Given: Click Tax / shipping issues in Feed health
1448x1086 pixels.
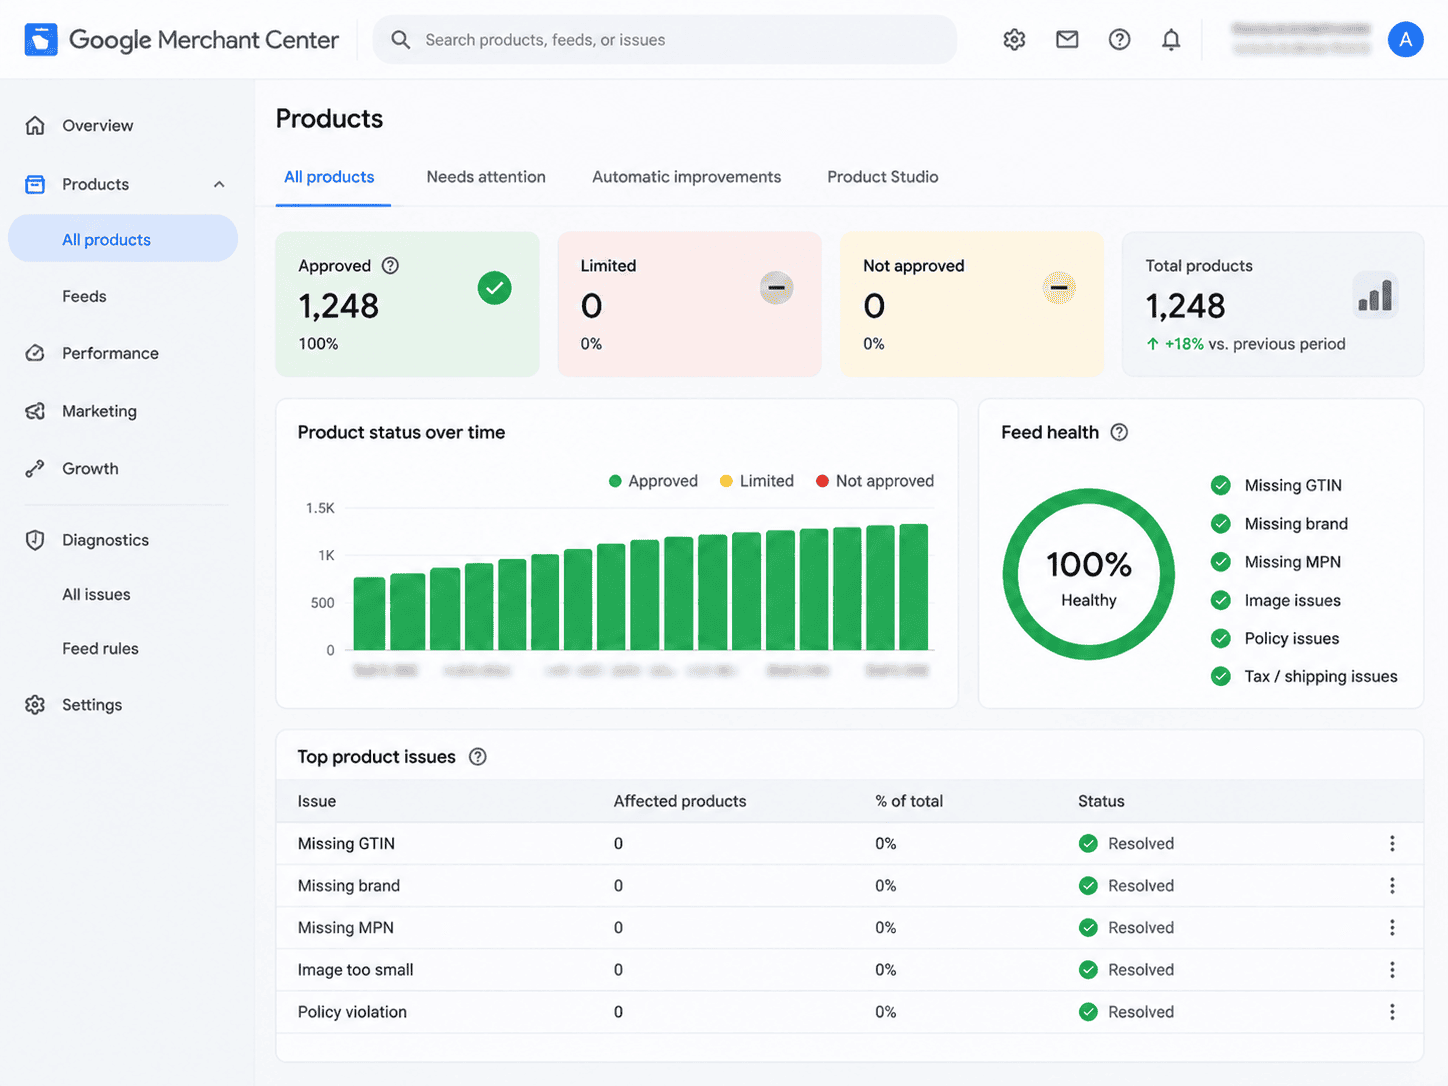Looking at the screenshot, I should point(1304,677).
